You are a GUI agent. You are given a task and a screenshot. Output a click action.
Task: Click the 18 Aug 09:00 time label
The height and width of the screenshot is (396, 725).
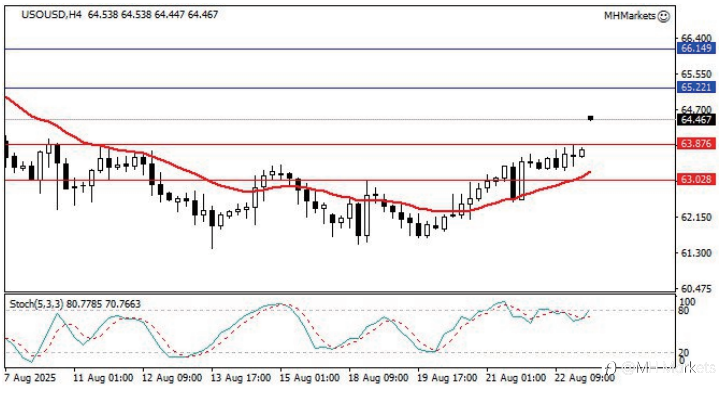click(x=378, y=378)
